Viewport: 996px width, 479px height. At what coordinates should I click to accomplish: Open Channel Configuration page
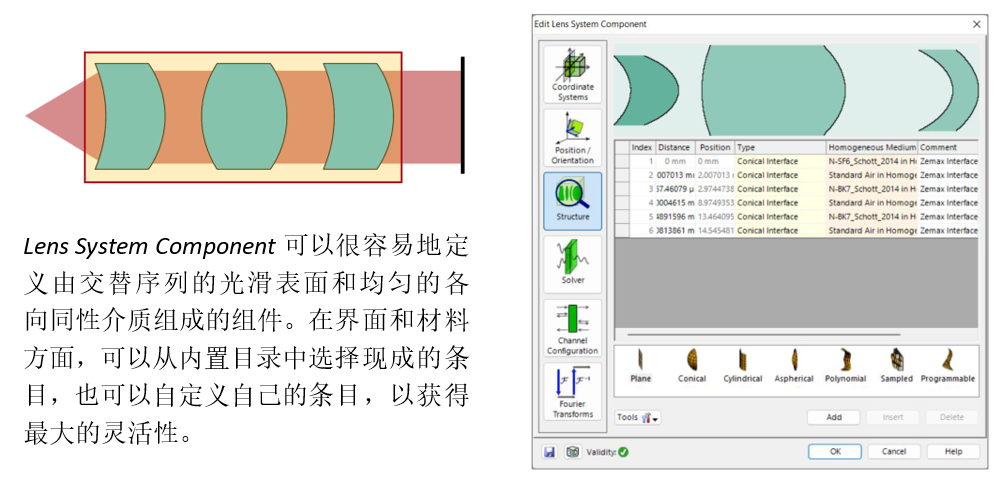coord(572,328)
